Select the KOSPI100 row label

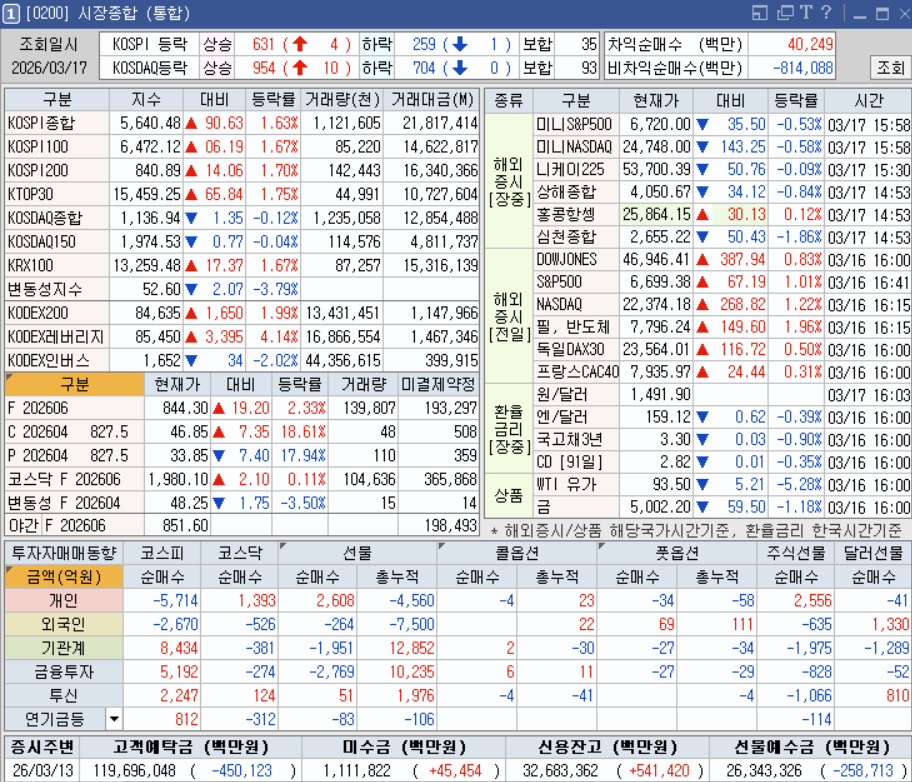pos(57,147)
